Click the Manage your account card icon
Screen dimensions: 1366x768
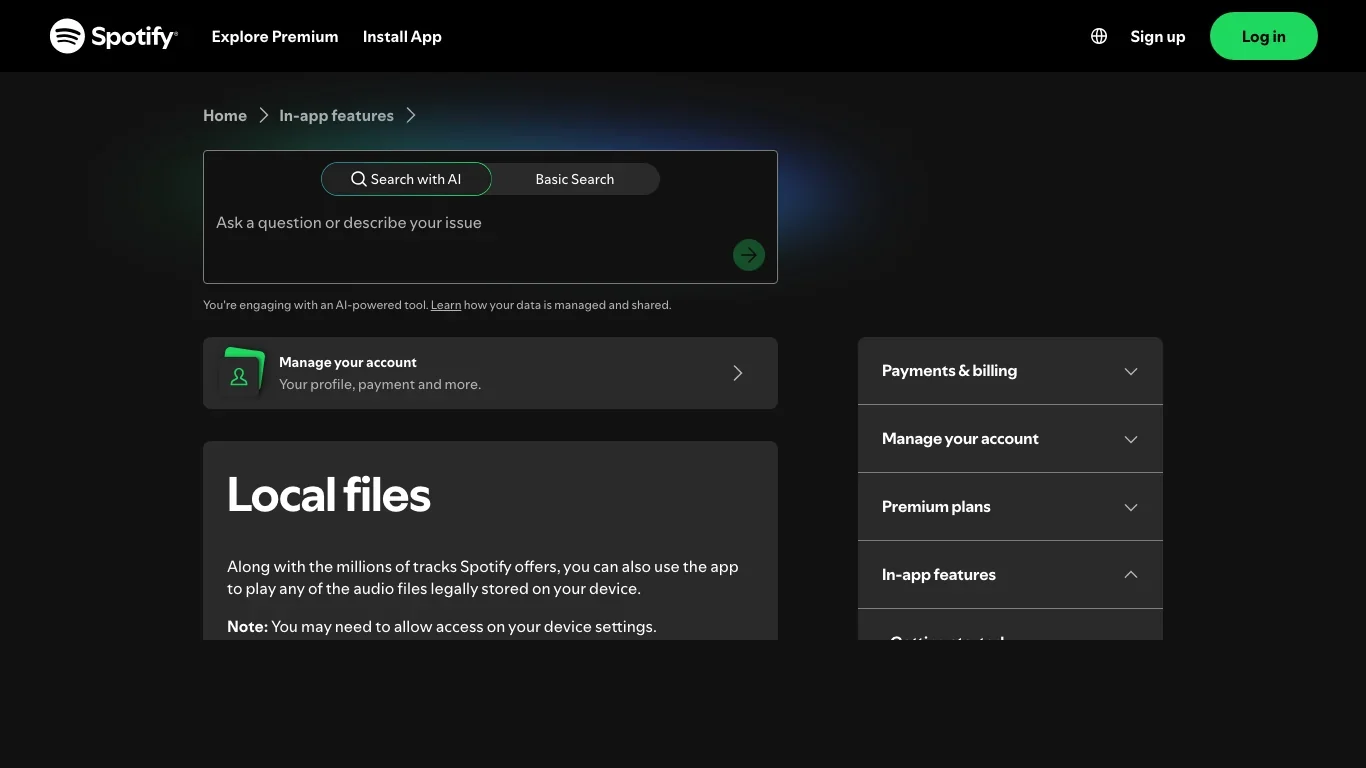click(241, 373)
